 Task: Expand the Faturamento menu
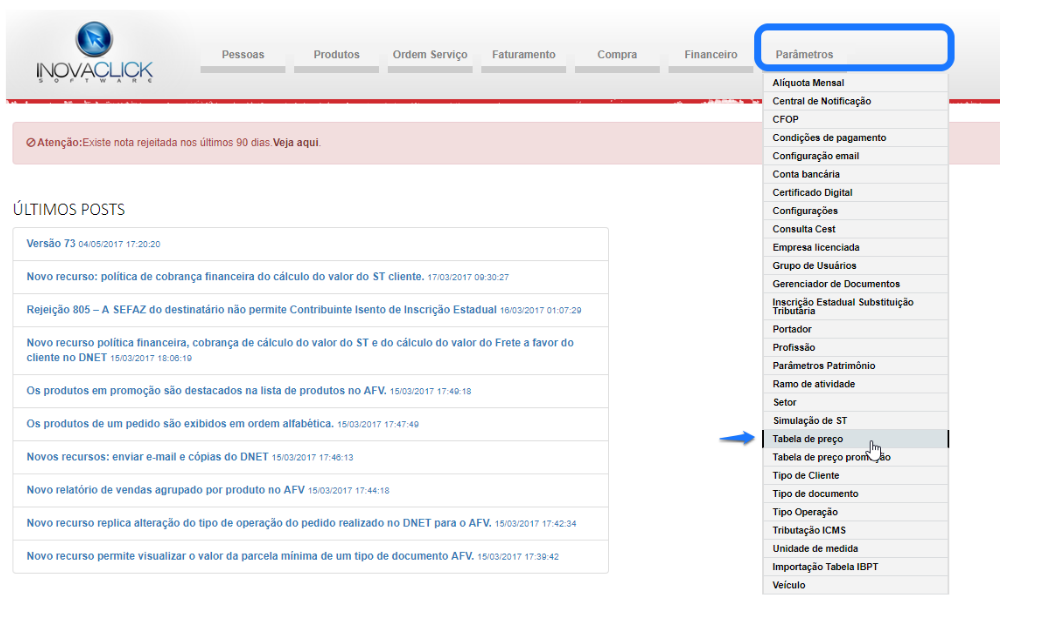pos(523,55)
